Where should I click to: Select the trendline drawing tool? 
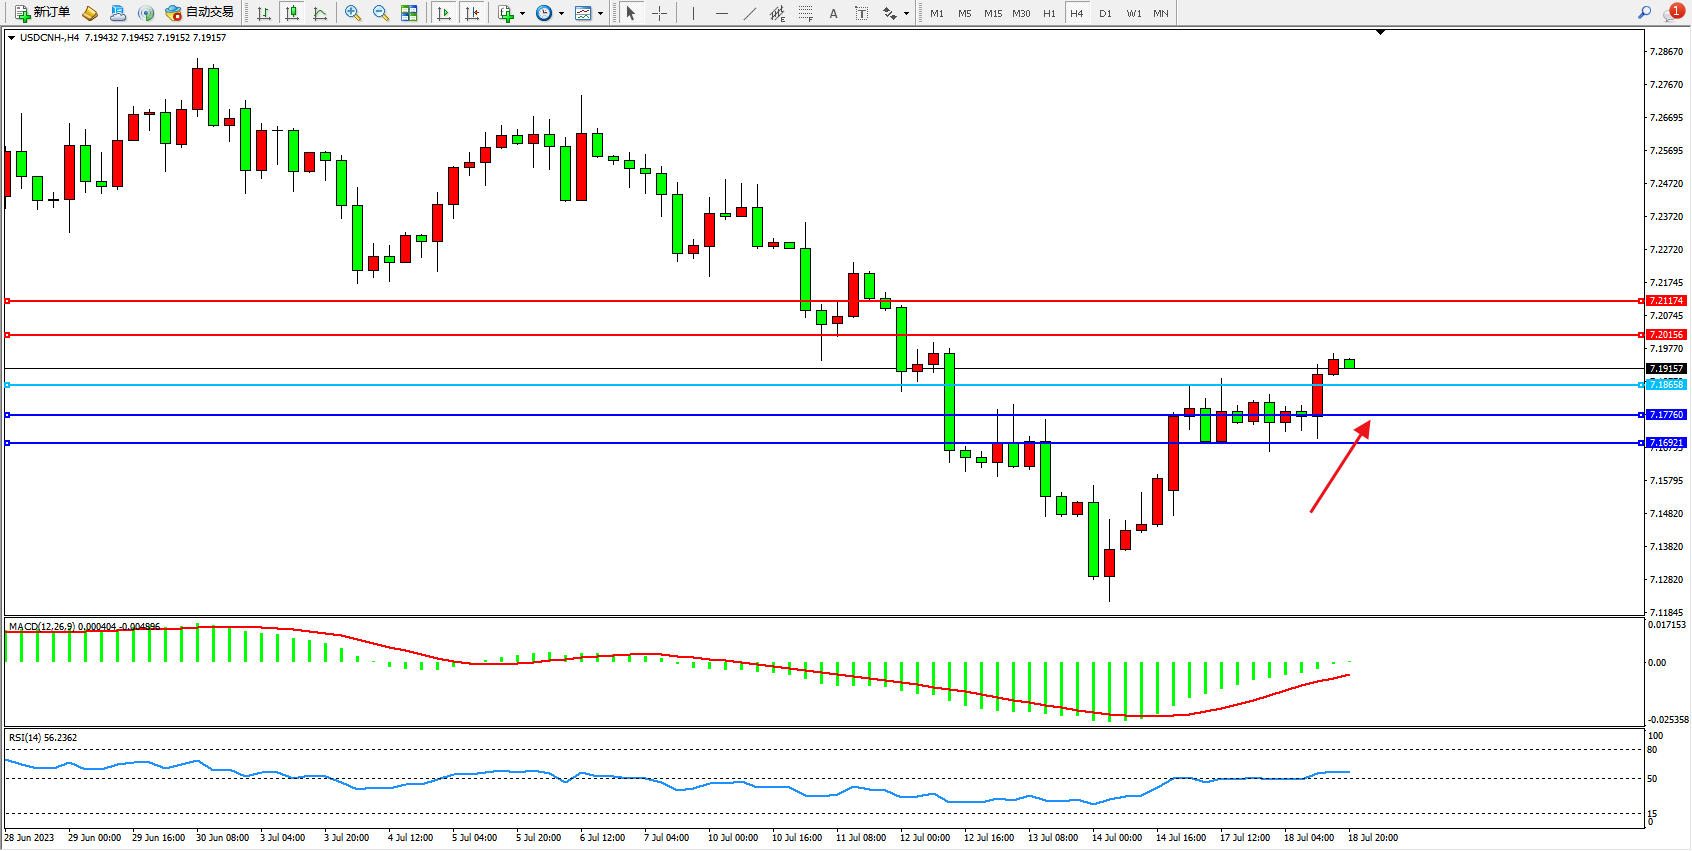(750, 13)
